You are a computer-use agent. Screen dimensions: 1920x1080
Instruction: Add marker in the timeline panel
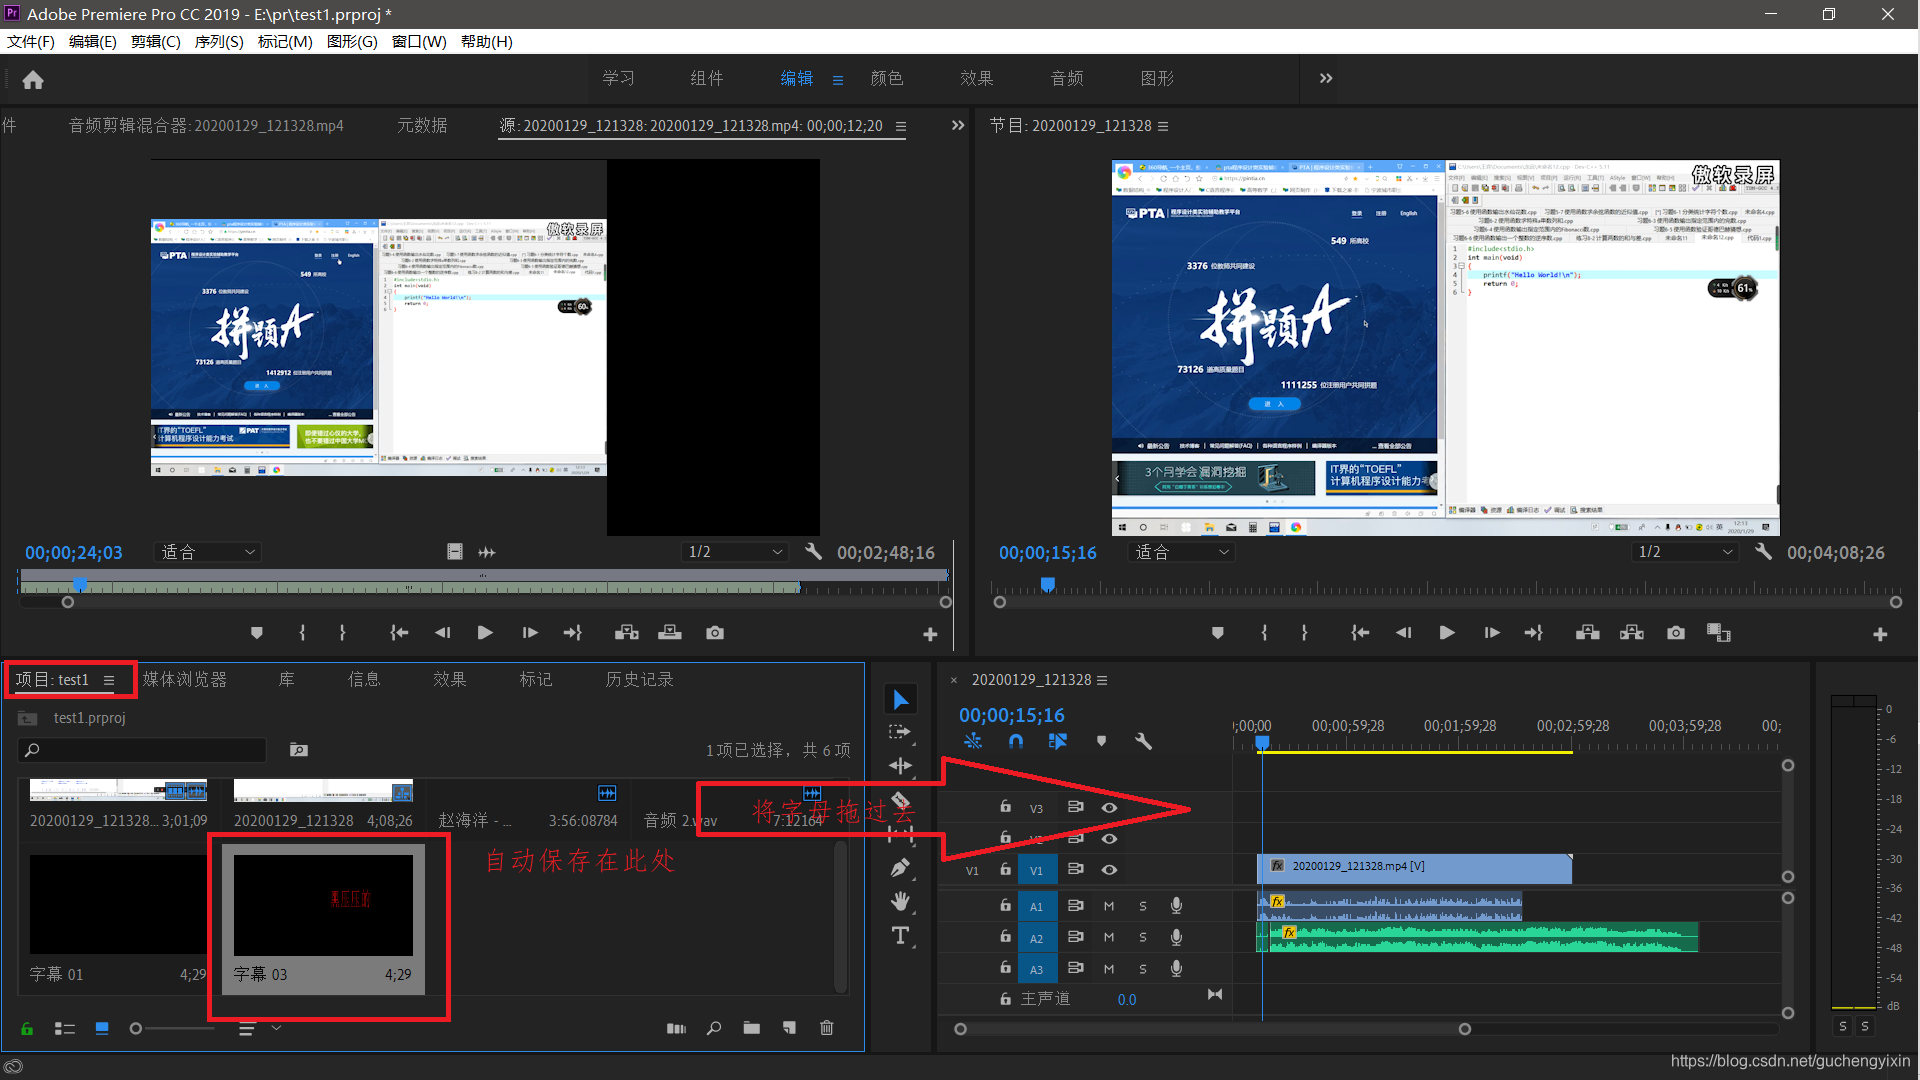1101,741
